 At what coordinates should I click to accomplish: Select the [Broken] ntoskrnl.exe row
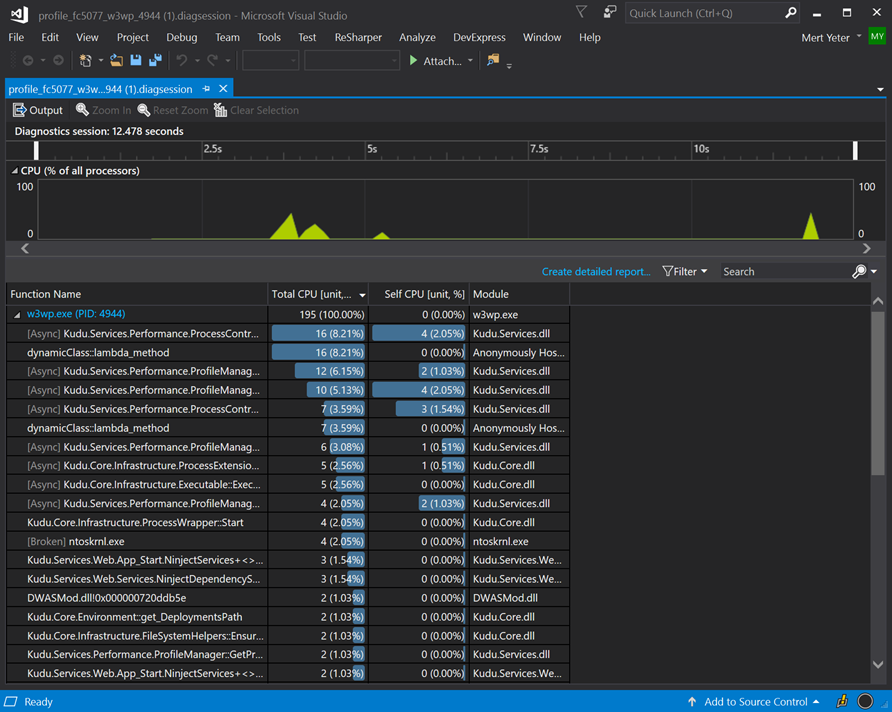tap(288, 541)
